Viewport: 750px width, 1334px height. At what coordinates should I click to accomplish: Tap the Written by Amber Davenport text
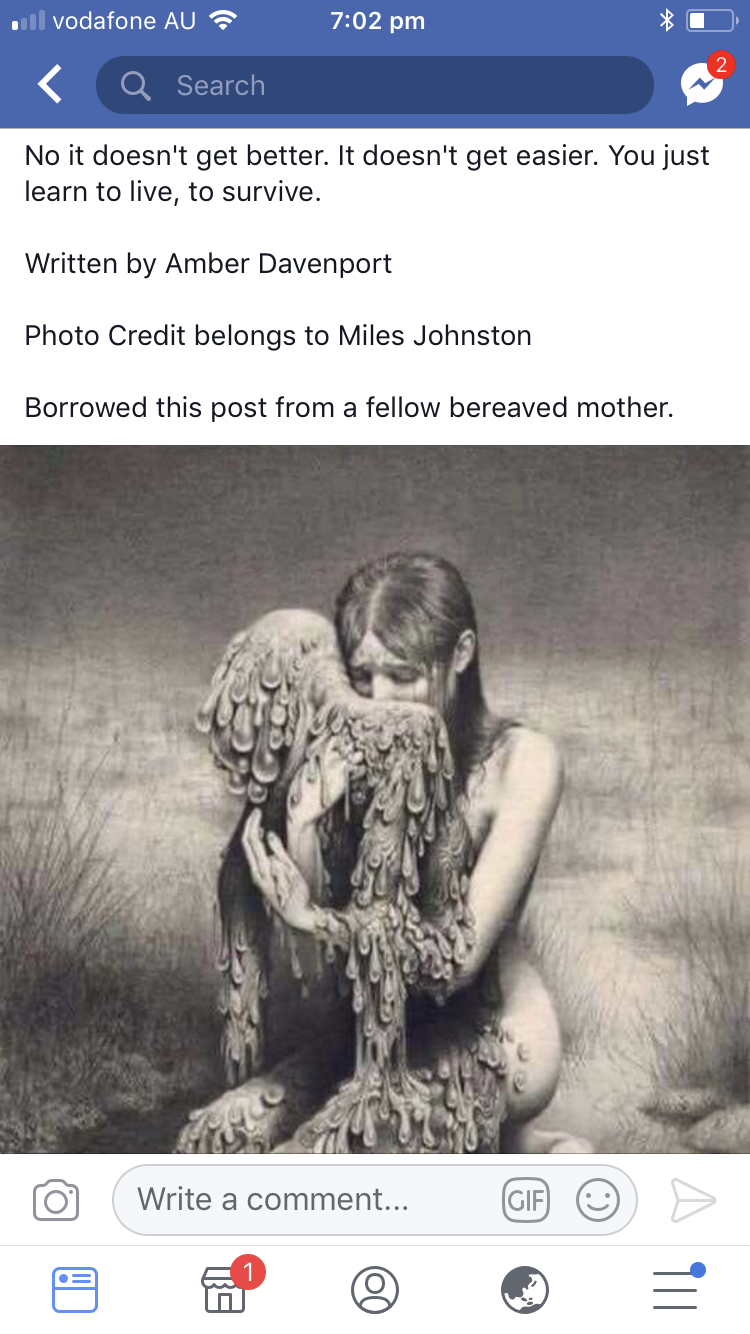point(208,263)
